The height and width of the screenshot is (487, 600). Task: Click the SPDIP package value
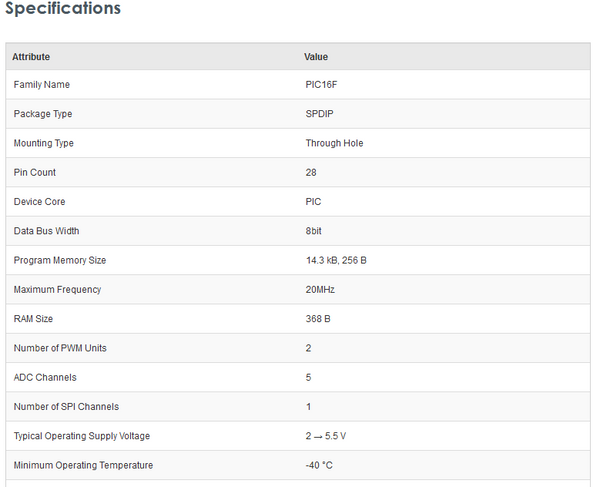tap(322, 114)
